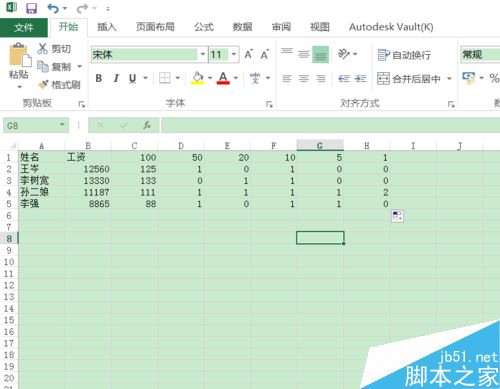
Task: Set middle vertical alignment
Action: (303, 54)
